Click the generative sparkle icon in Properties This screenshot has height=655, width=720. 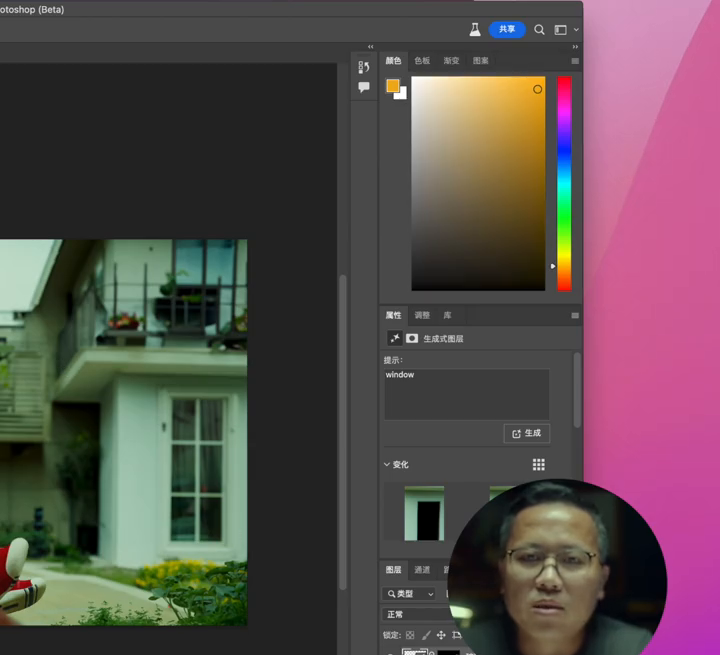394,339
